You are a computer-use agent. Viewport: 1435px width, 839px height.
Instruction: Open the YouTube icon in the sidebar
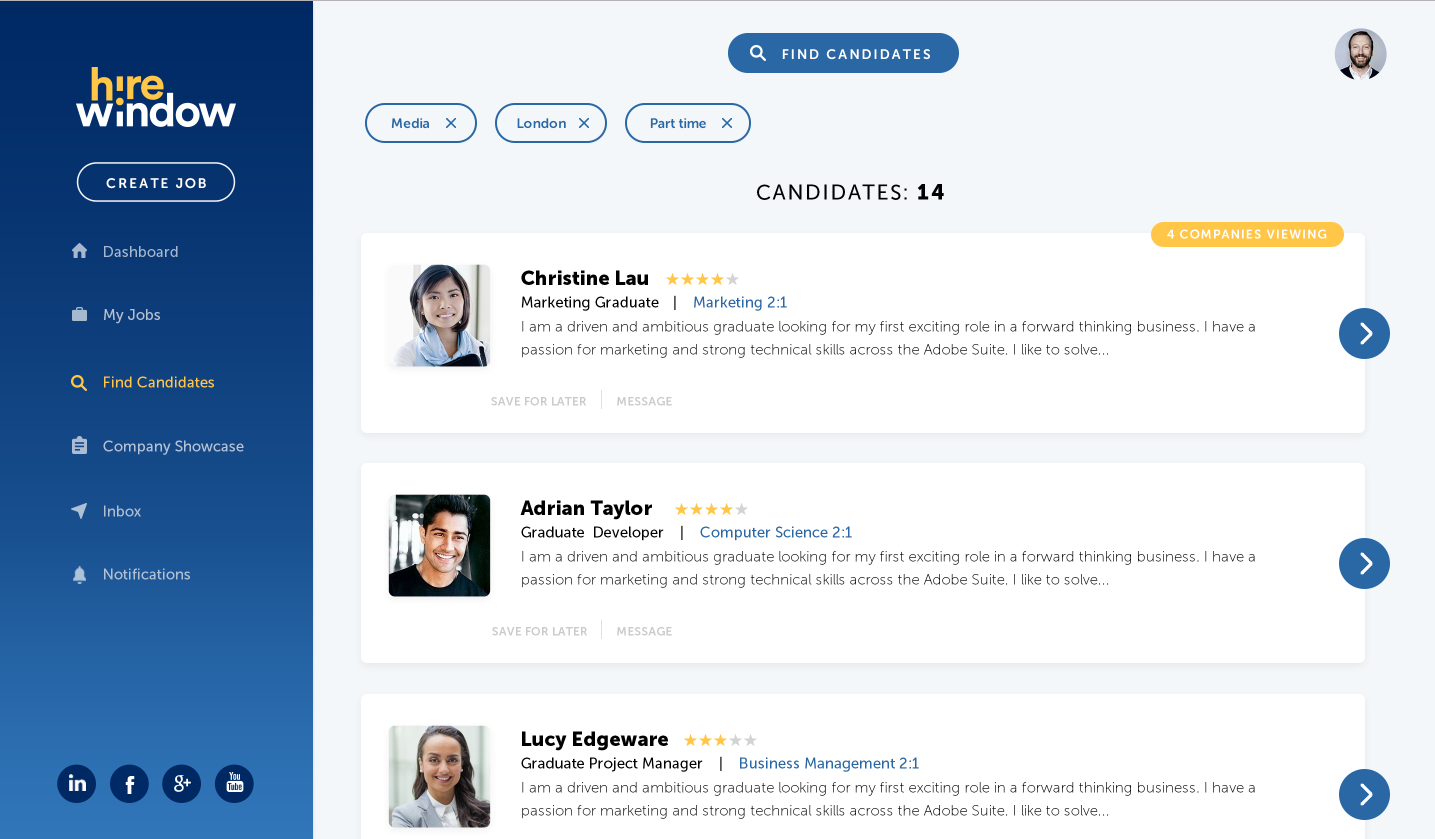[x=234, y=784]
